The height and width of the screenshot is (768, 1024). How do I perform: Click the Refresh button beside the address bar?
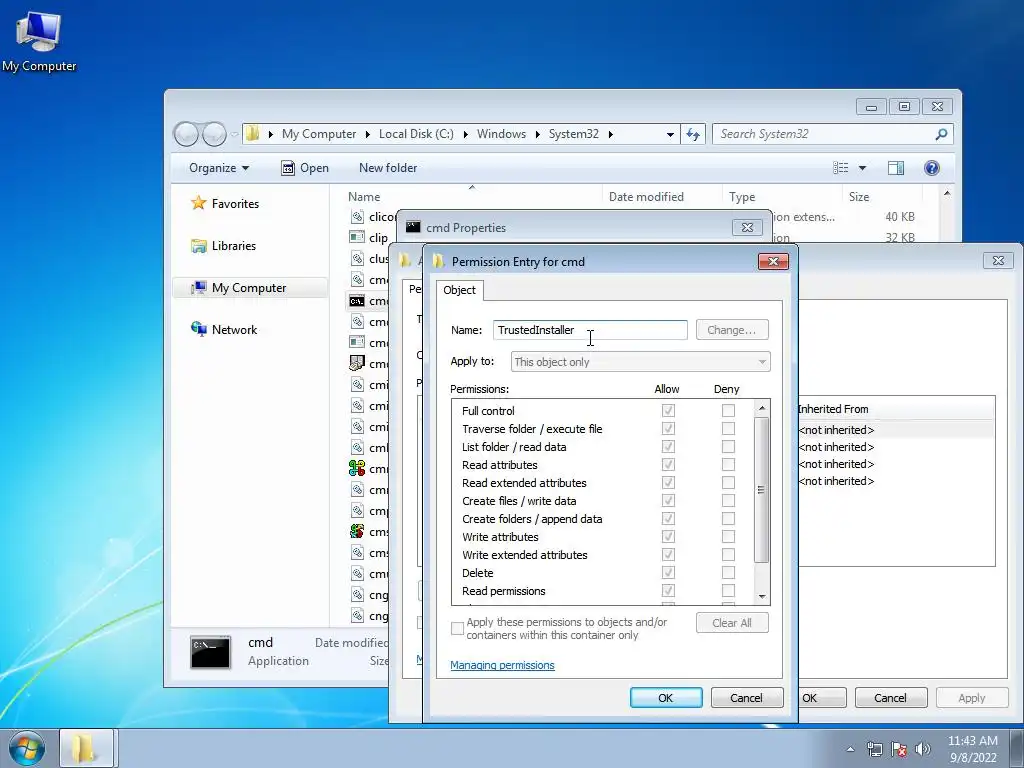click(x=693, y=135)
